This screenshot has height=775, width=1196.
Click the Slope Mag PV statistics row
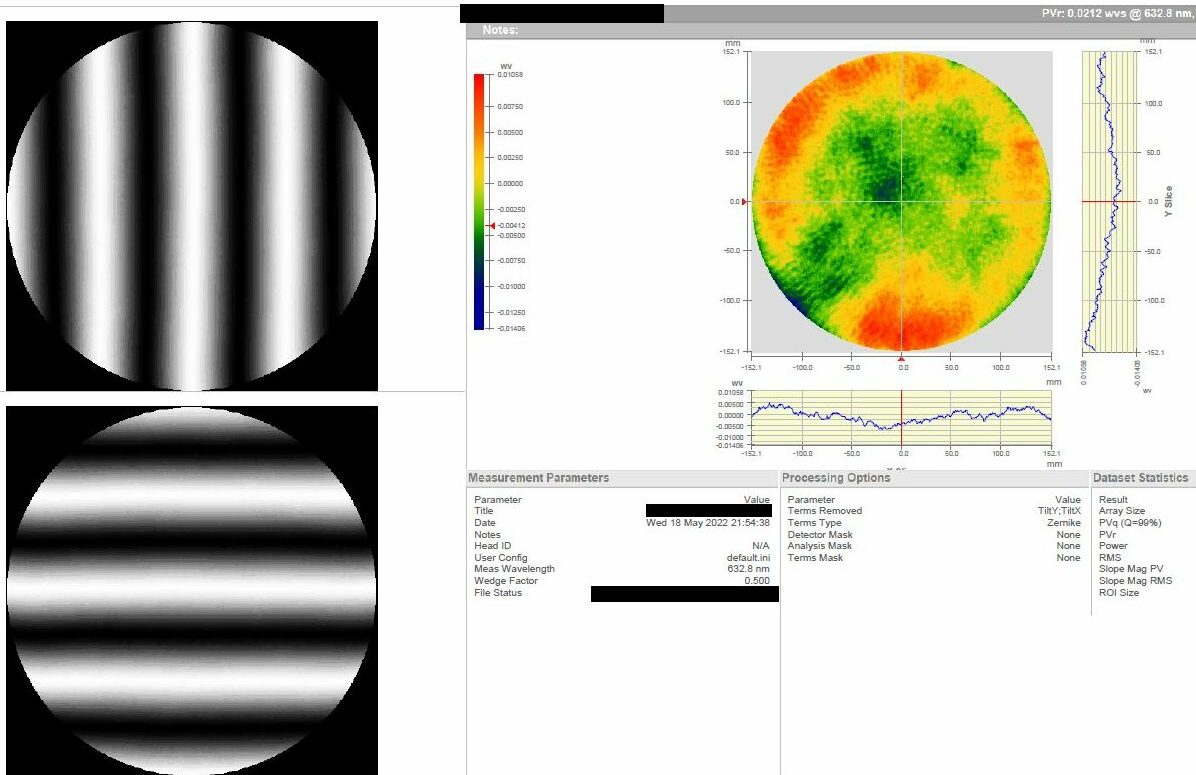pyautogui.click(x=1130, y=569)
